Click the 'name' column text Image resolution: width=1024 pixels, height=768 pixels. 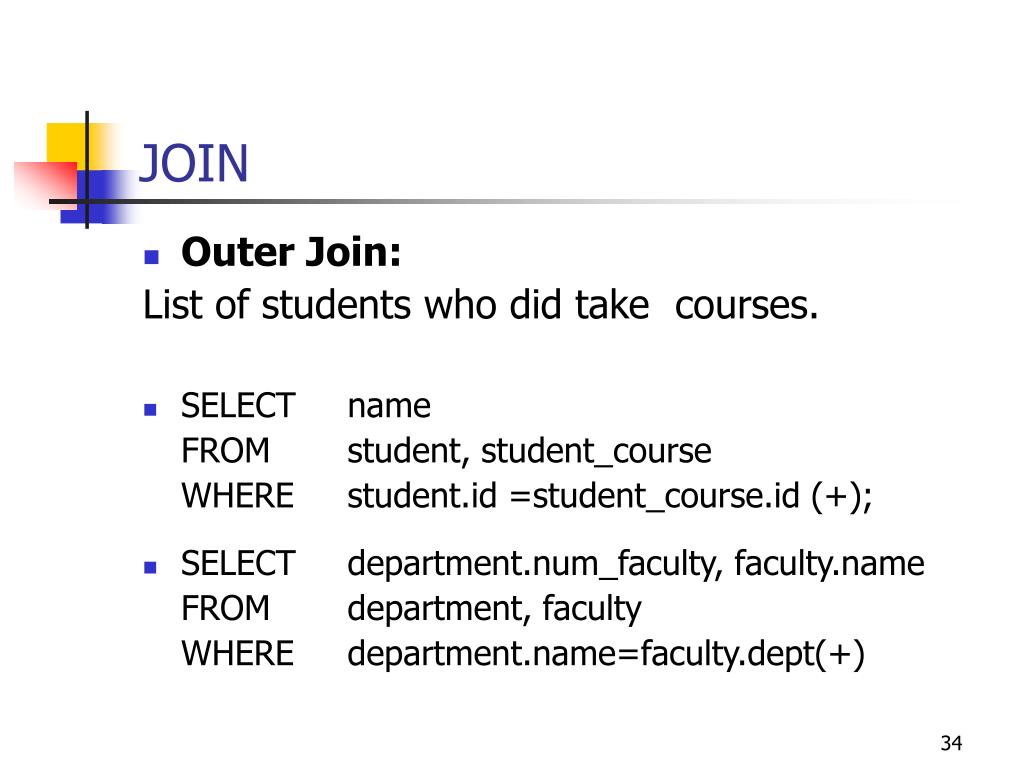389,406
